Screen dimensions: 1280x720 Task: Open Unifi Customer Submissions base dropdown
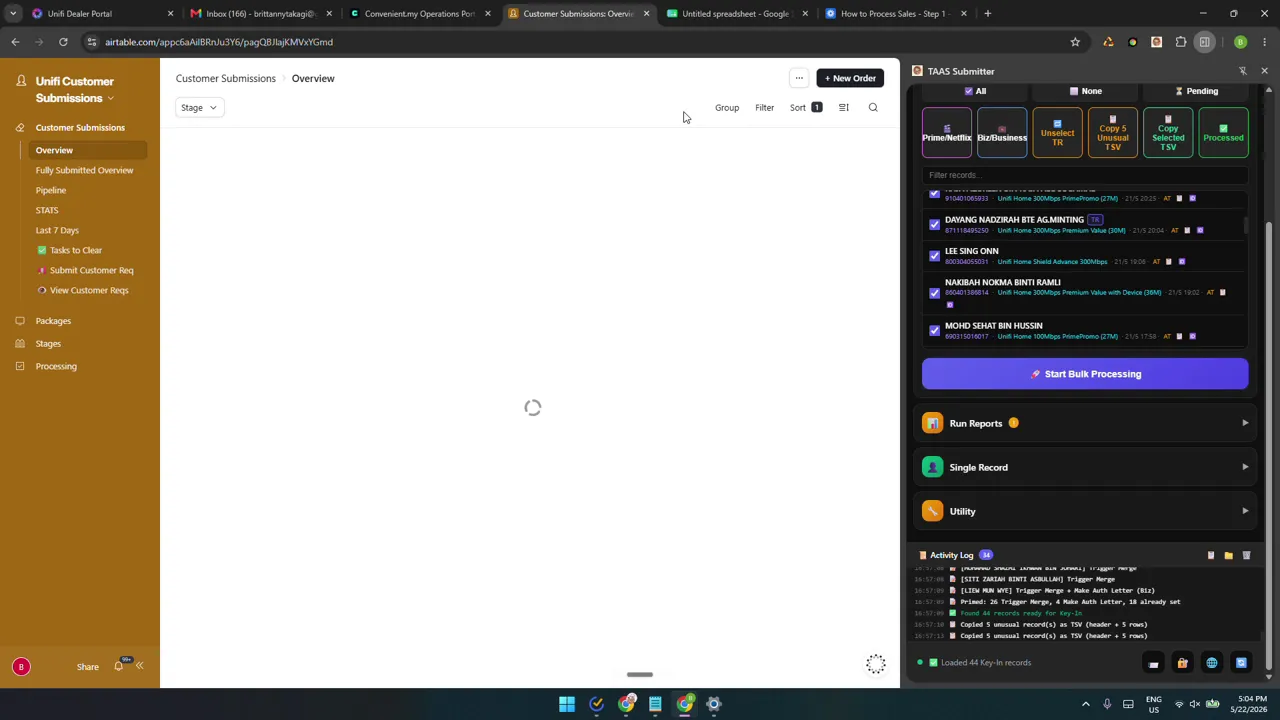click(x=75, y=90)
